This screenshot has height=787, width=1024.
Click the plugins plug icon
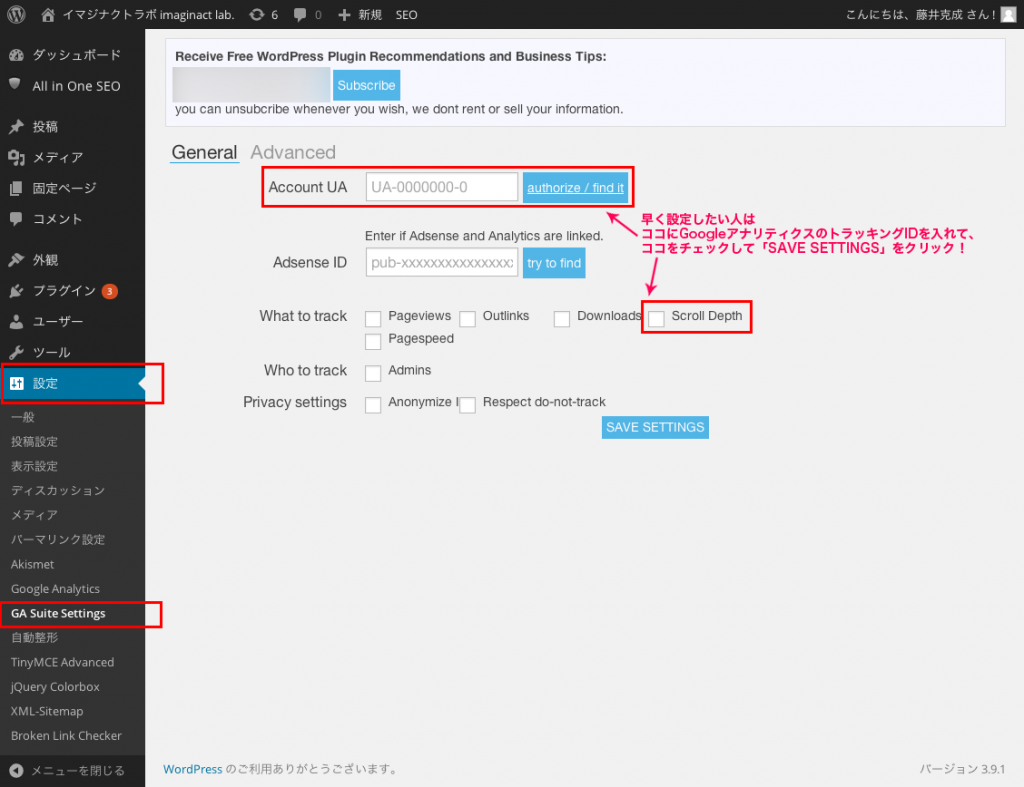[16, 291]
